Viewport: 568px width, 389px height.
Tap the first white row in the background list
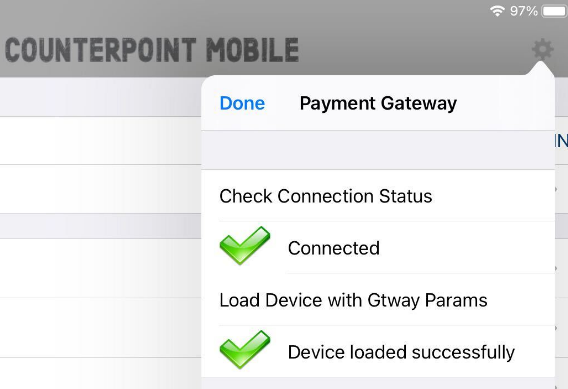pos(100,141)
